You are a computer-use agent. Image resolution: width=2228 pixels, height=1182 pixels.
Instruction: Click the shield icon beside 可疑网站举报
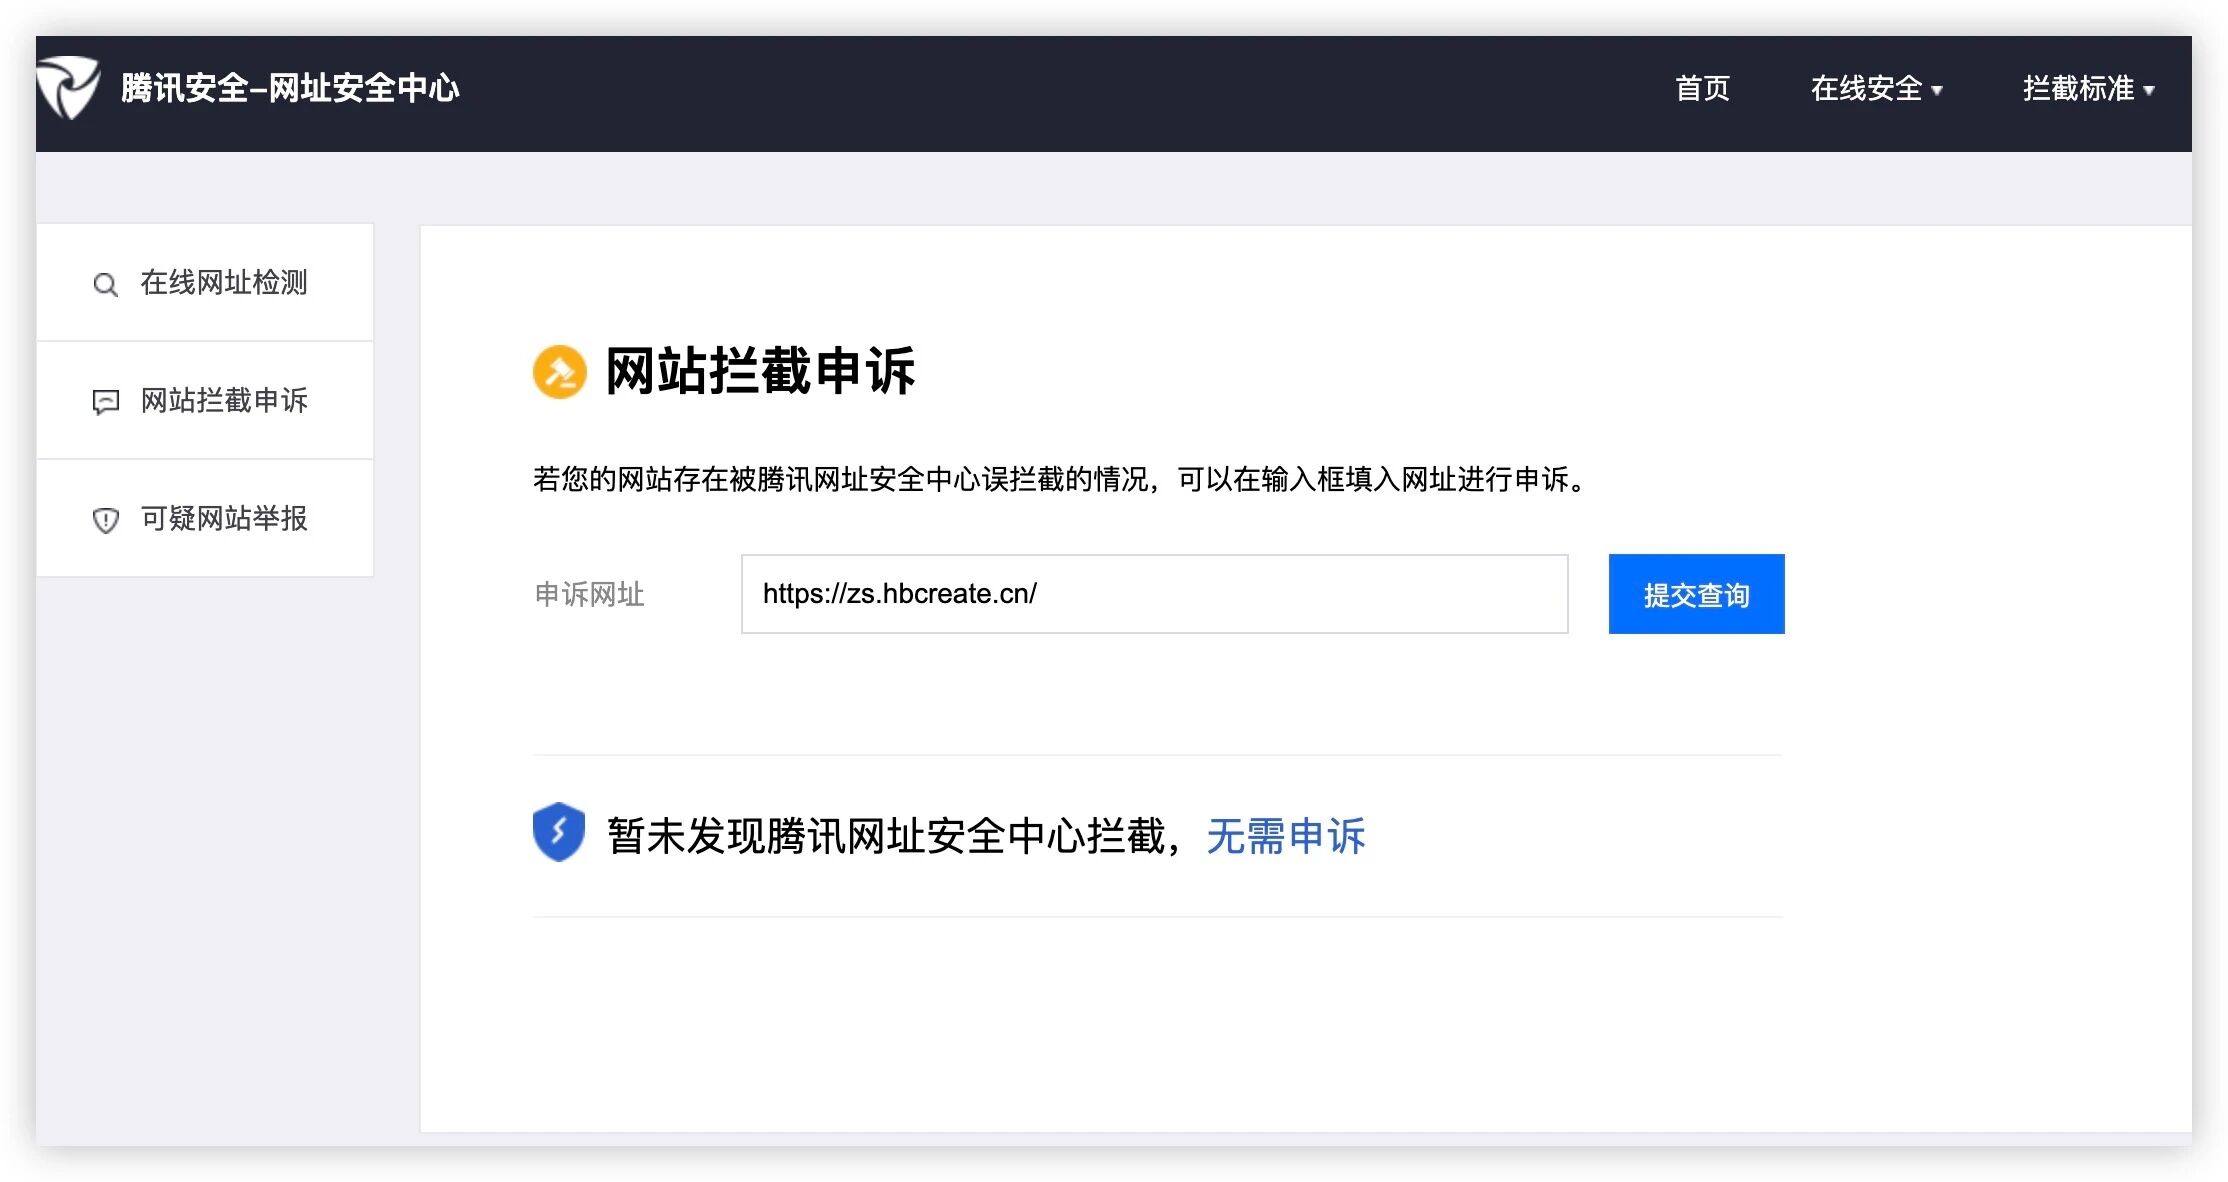105,520
